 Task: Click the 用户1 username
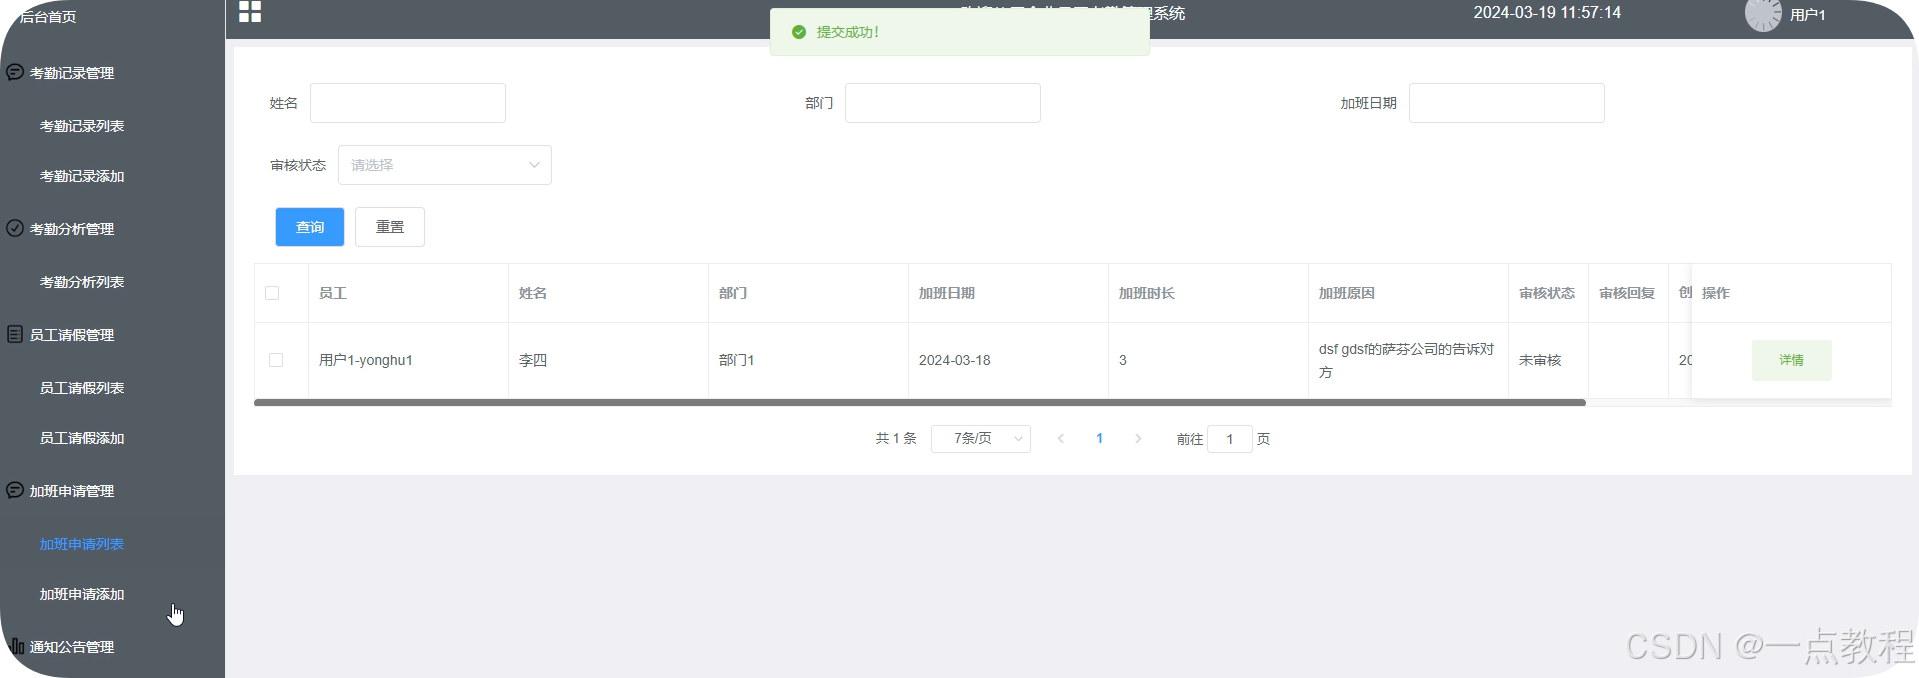[1808, 15]
